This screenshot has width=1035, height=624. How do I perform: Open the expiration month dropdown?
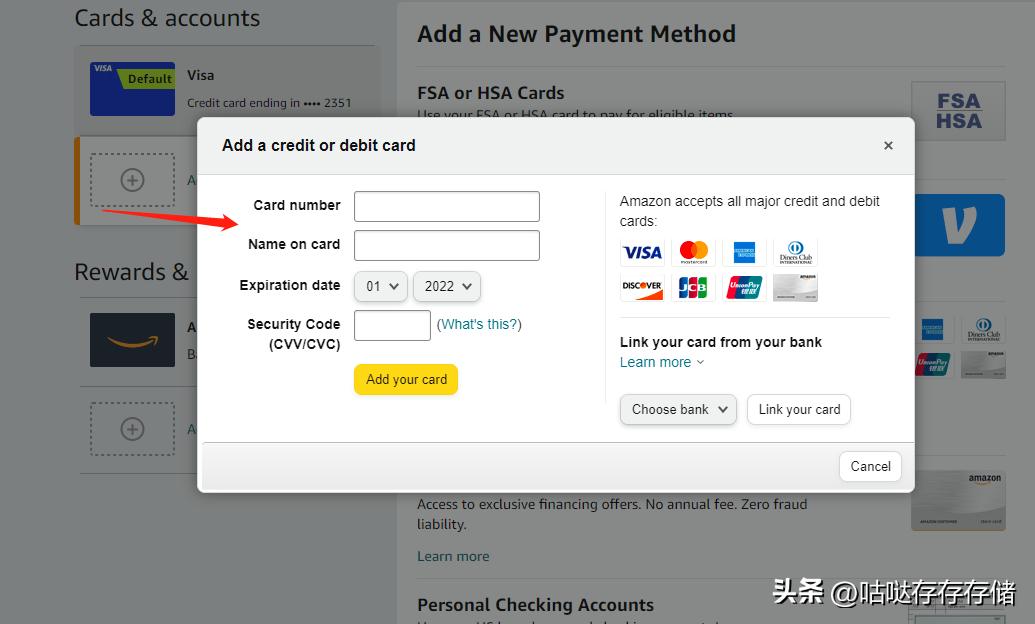(381, 286)
